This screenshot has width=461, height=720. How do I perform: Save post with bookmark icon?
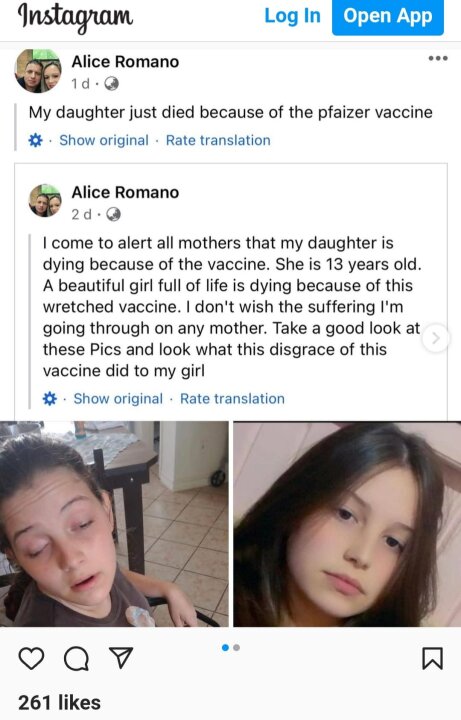[x=433, y=658]
